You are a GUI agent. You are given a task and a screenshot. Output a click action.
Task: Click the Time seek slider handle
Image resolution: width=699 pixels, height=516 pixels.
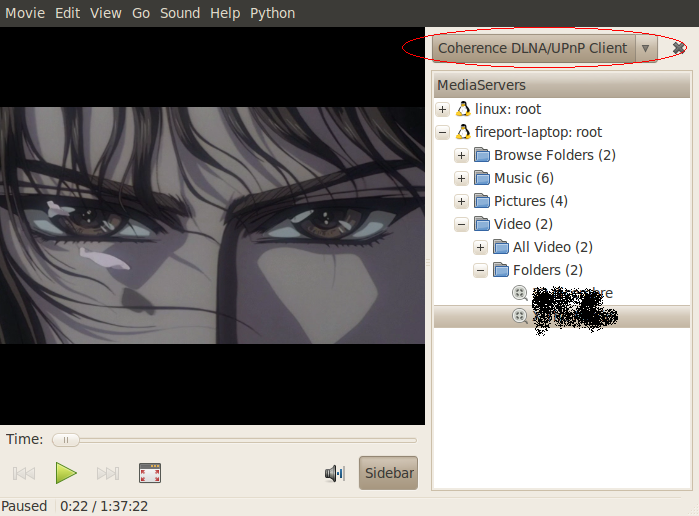(x=66, y=439)
